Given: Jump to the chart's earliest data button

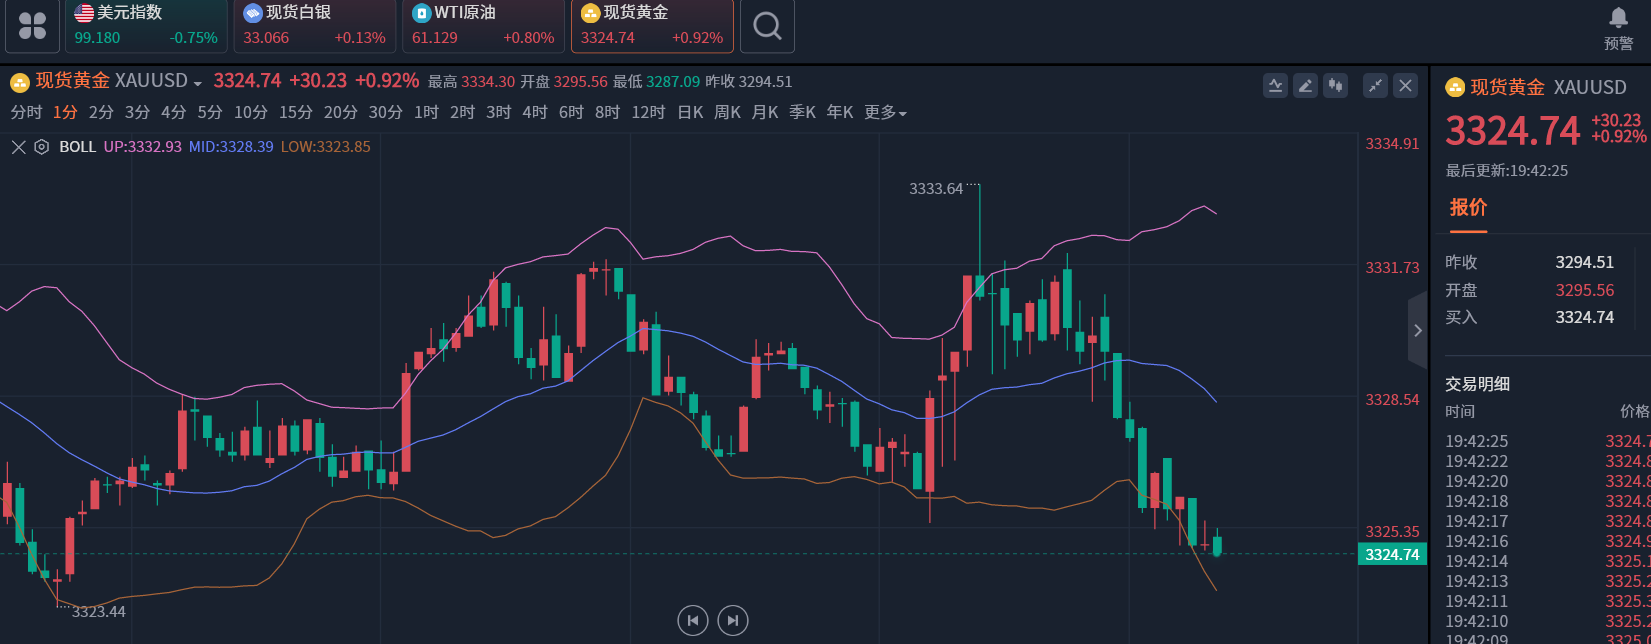Looking at the screenshot, I should [693, 621].
